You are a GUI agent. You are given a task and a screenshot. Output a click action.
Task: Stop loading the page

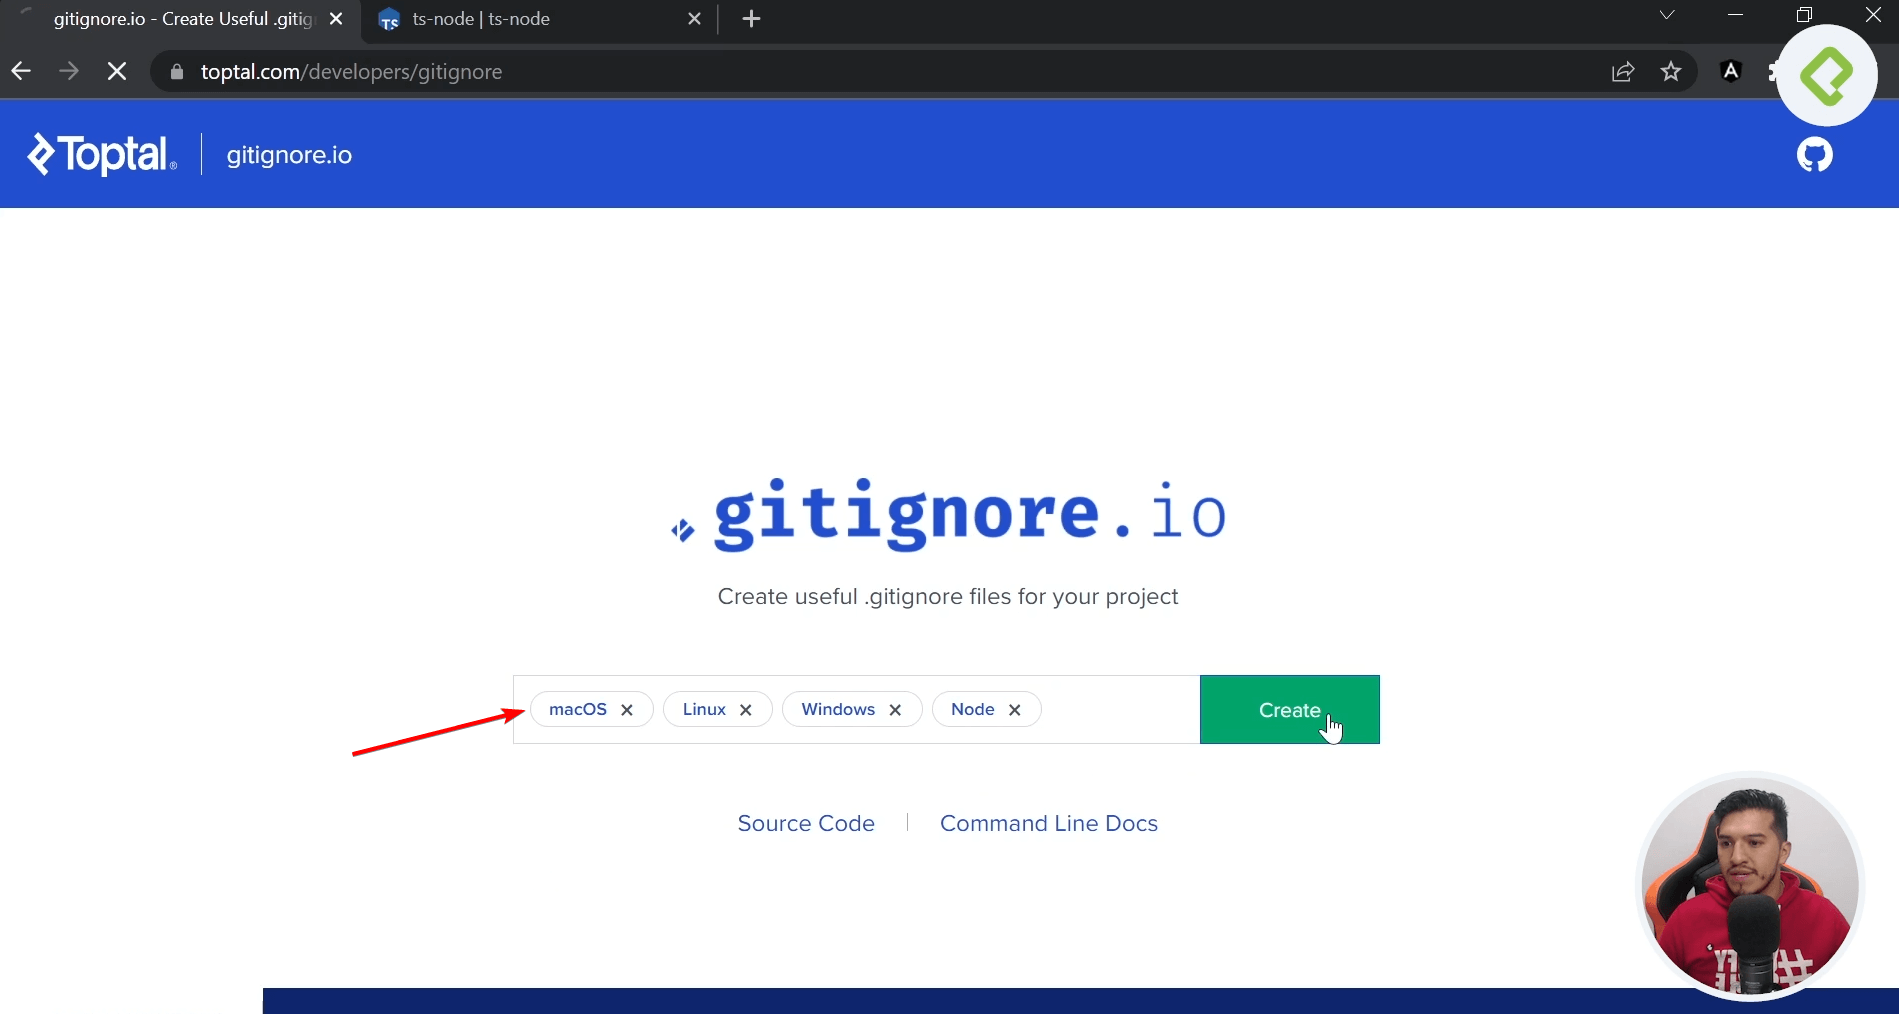[x=117, y=71]
